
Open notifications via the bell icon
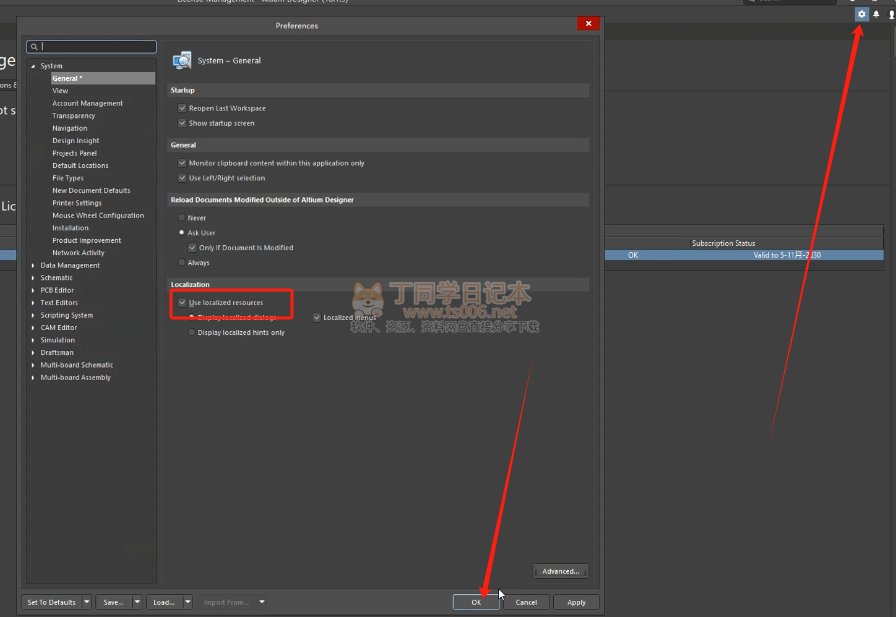tap(877, 14)
